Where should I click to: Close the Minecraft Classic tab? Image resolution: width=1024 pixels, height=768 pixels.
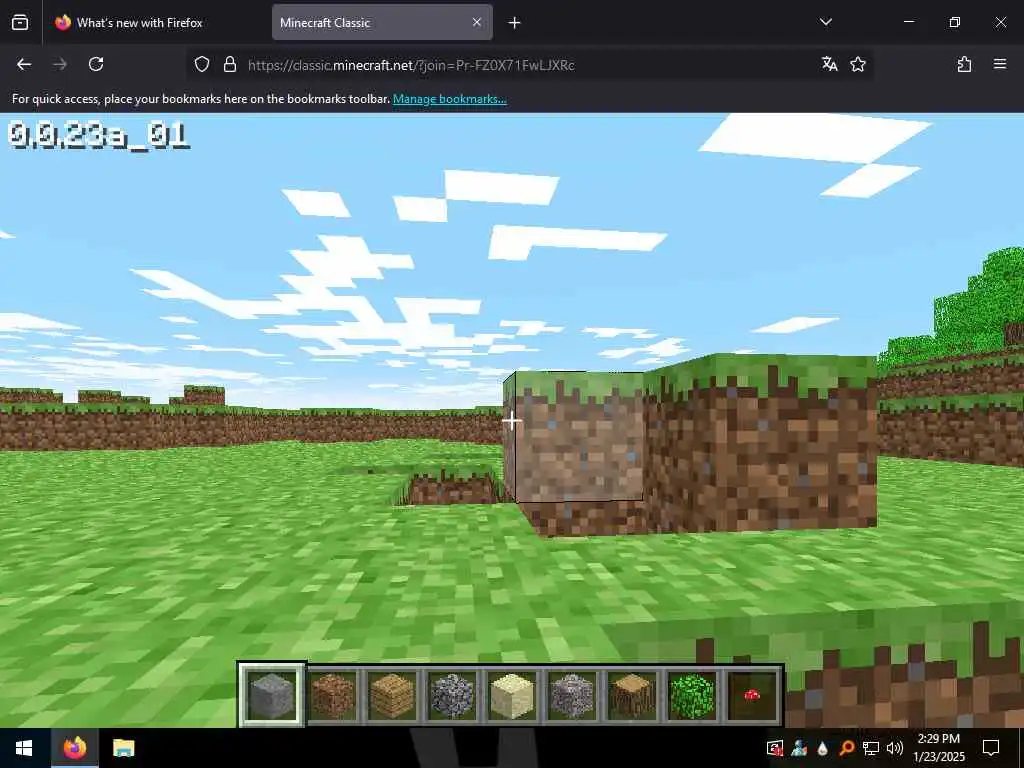coord(477,22)
